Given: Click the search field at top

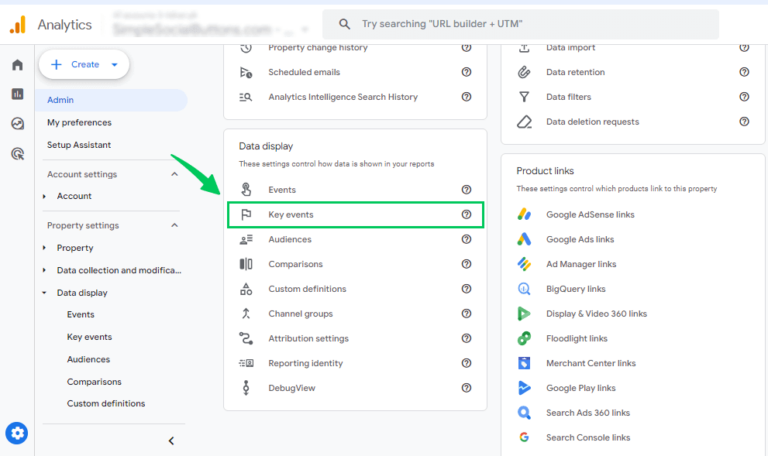Looking at the screenshot, I should point(520,24).
